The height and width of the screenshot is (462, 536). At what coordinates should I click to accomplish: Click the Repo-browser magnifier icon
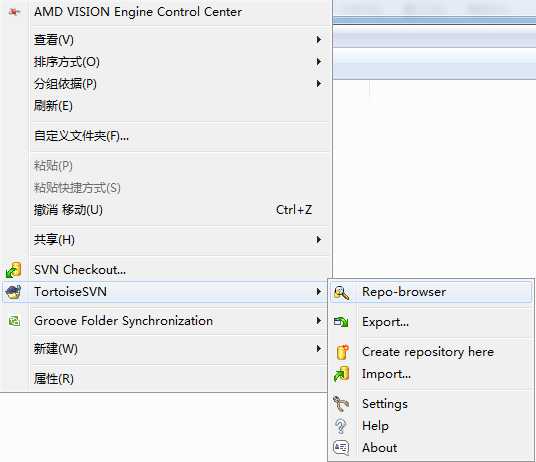point(341,293)
